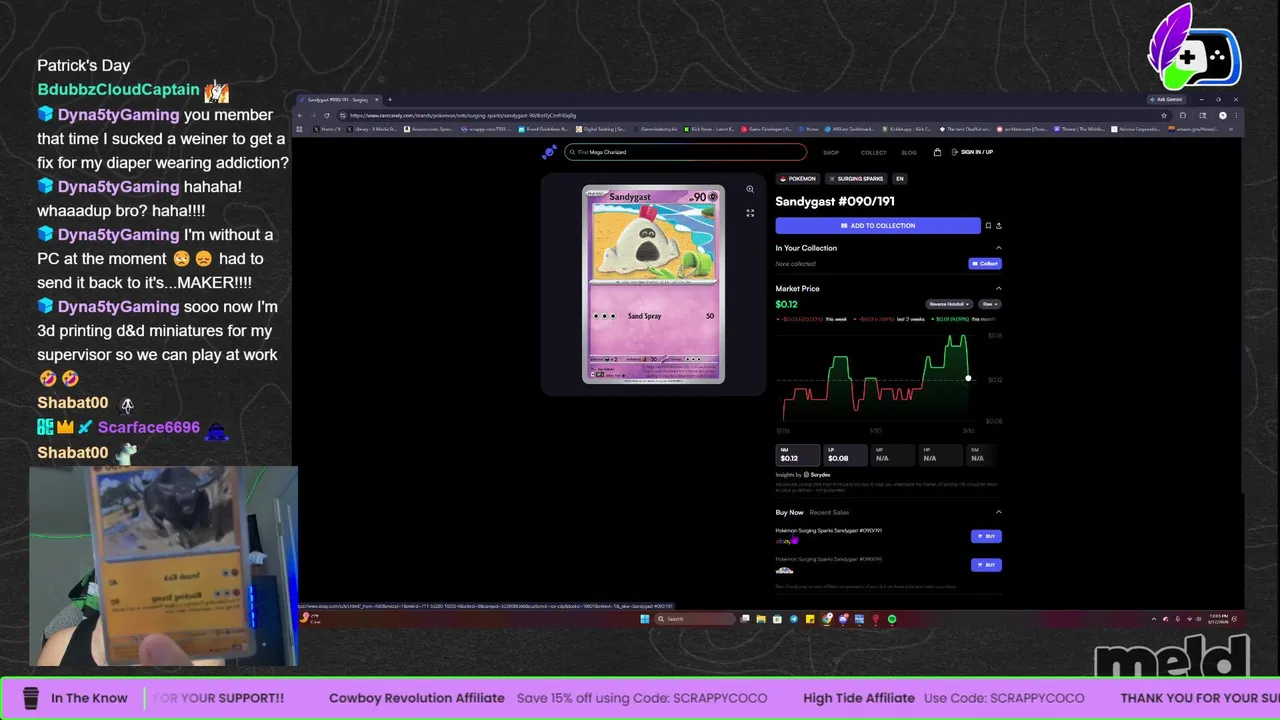Open the Kick News bookmark
The width and height of the screenshot is (1280, 720).
click(x=711, y=129)
